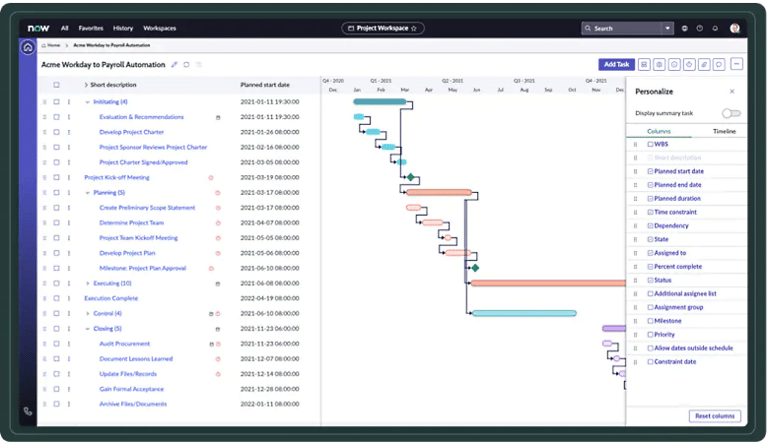Open the three-dot menu for Execution Complete row

69,298
